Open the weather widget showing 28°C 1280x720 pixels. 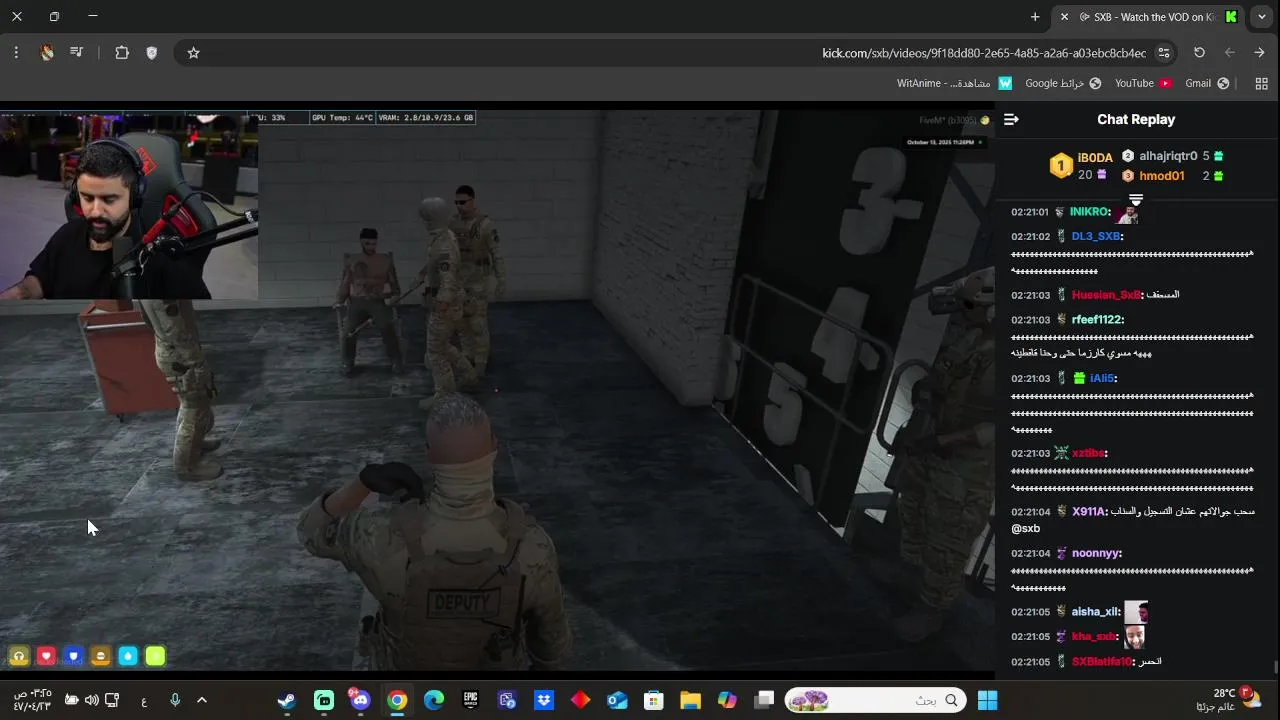[1235, 700]
